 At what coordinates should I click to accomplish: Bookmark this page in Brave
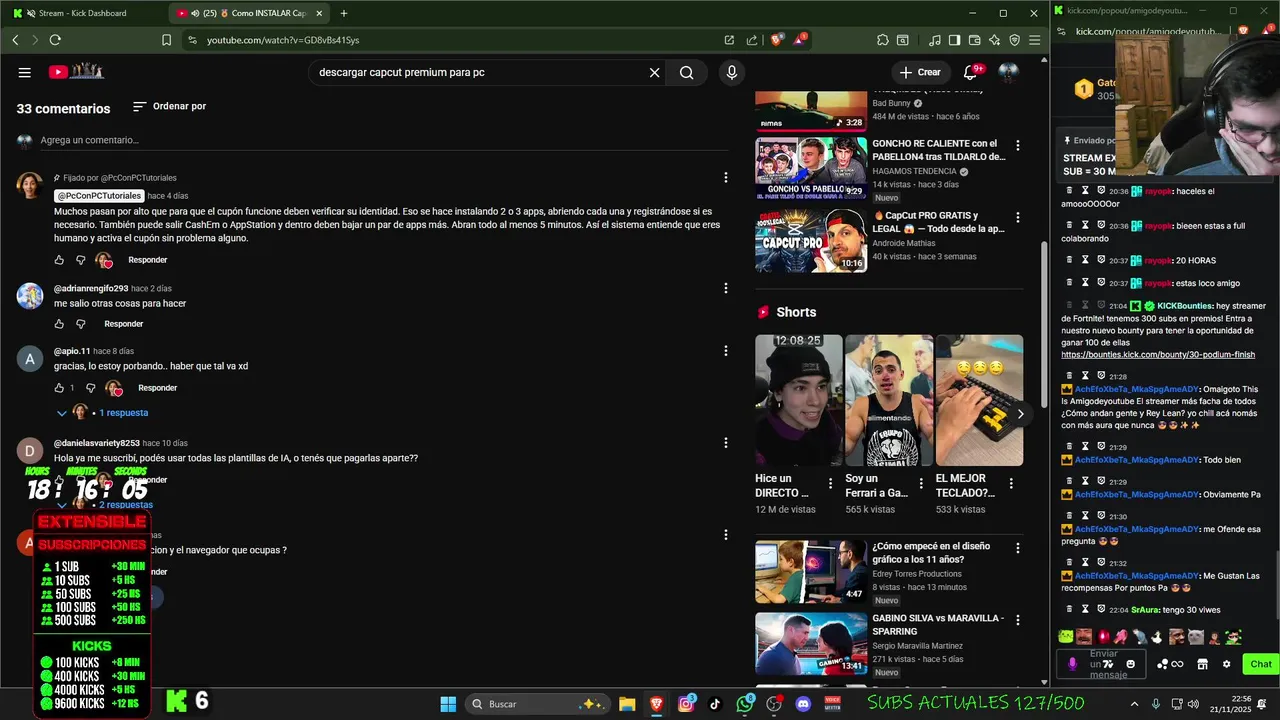coord(166,40)
